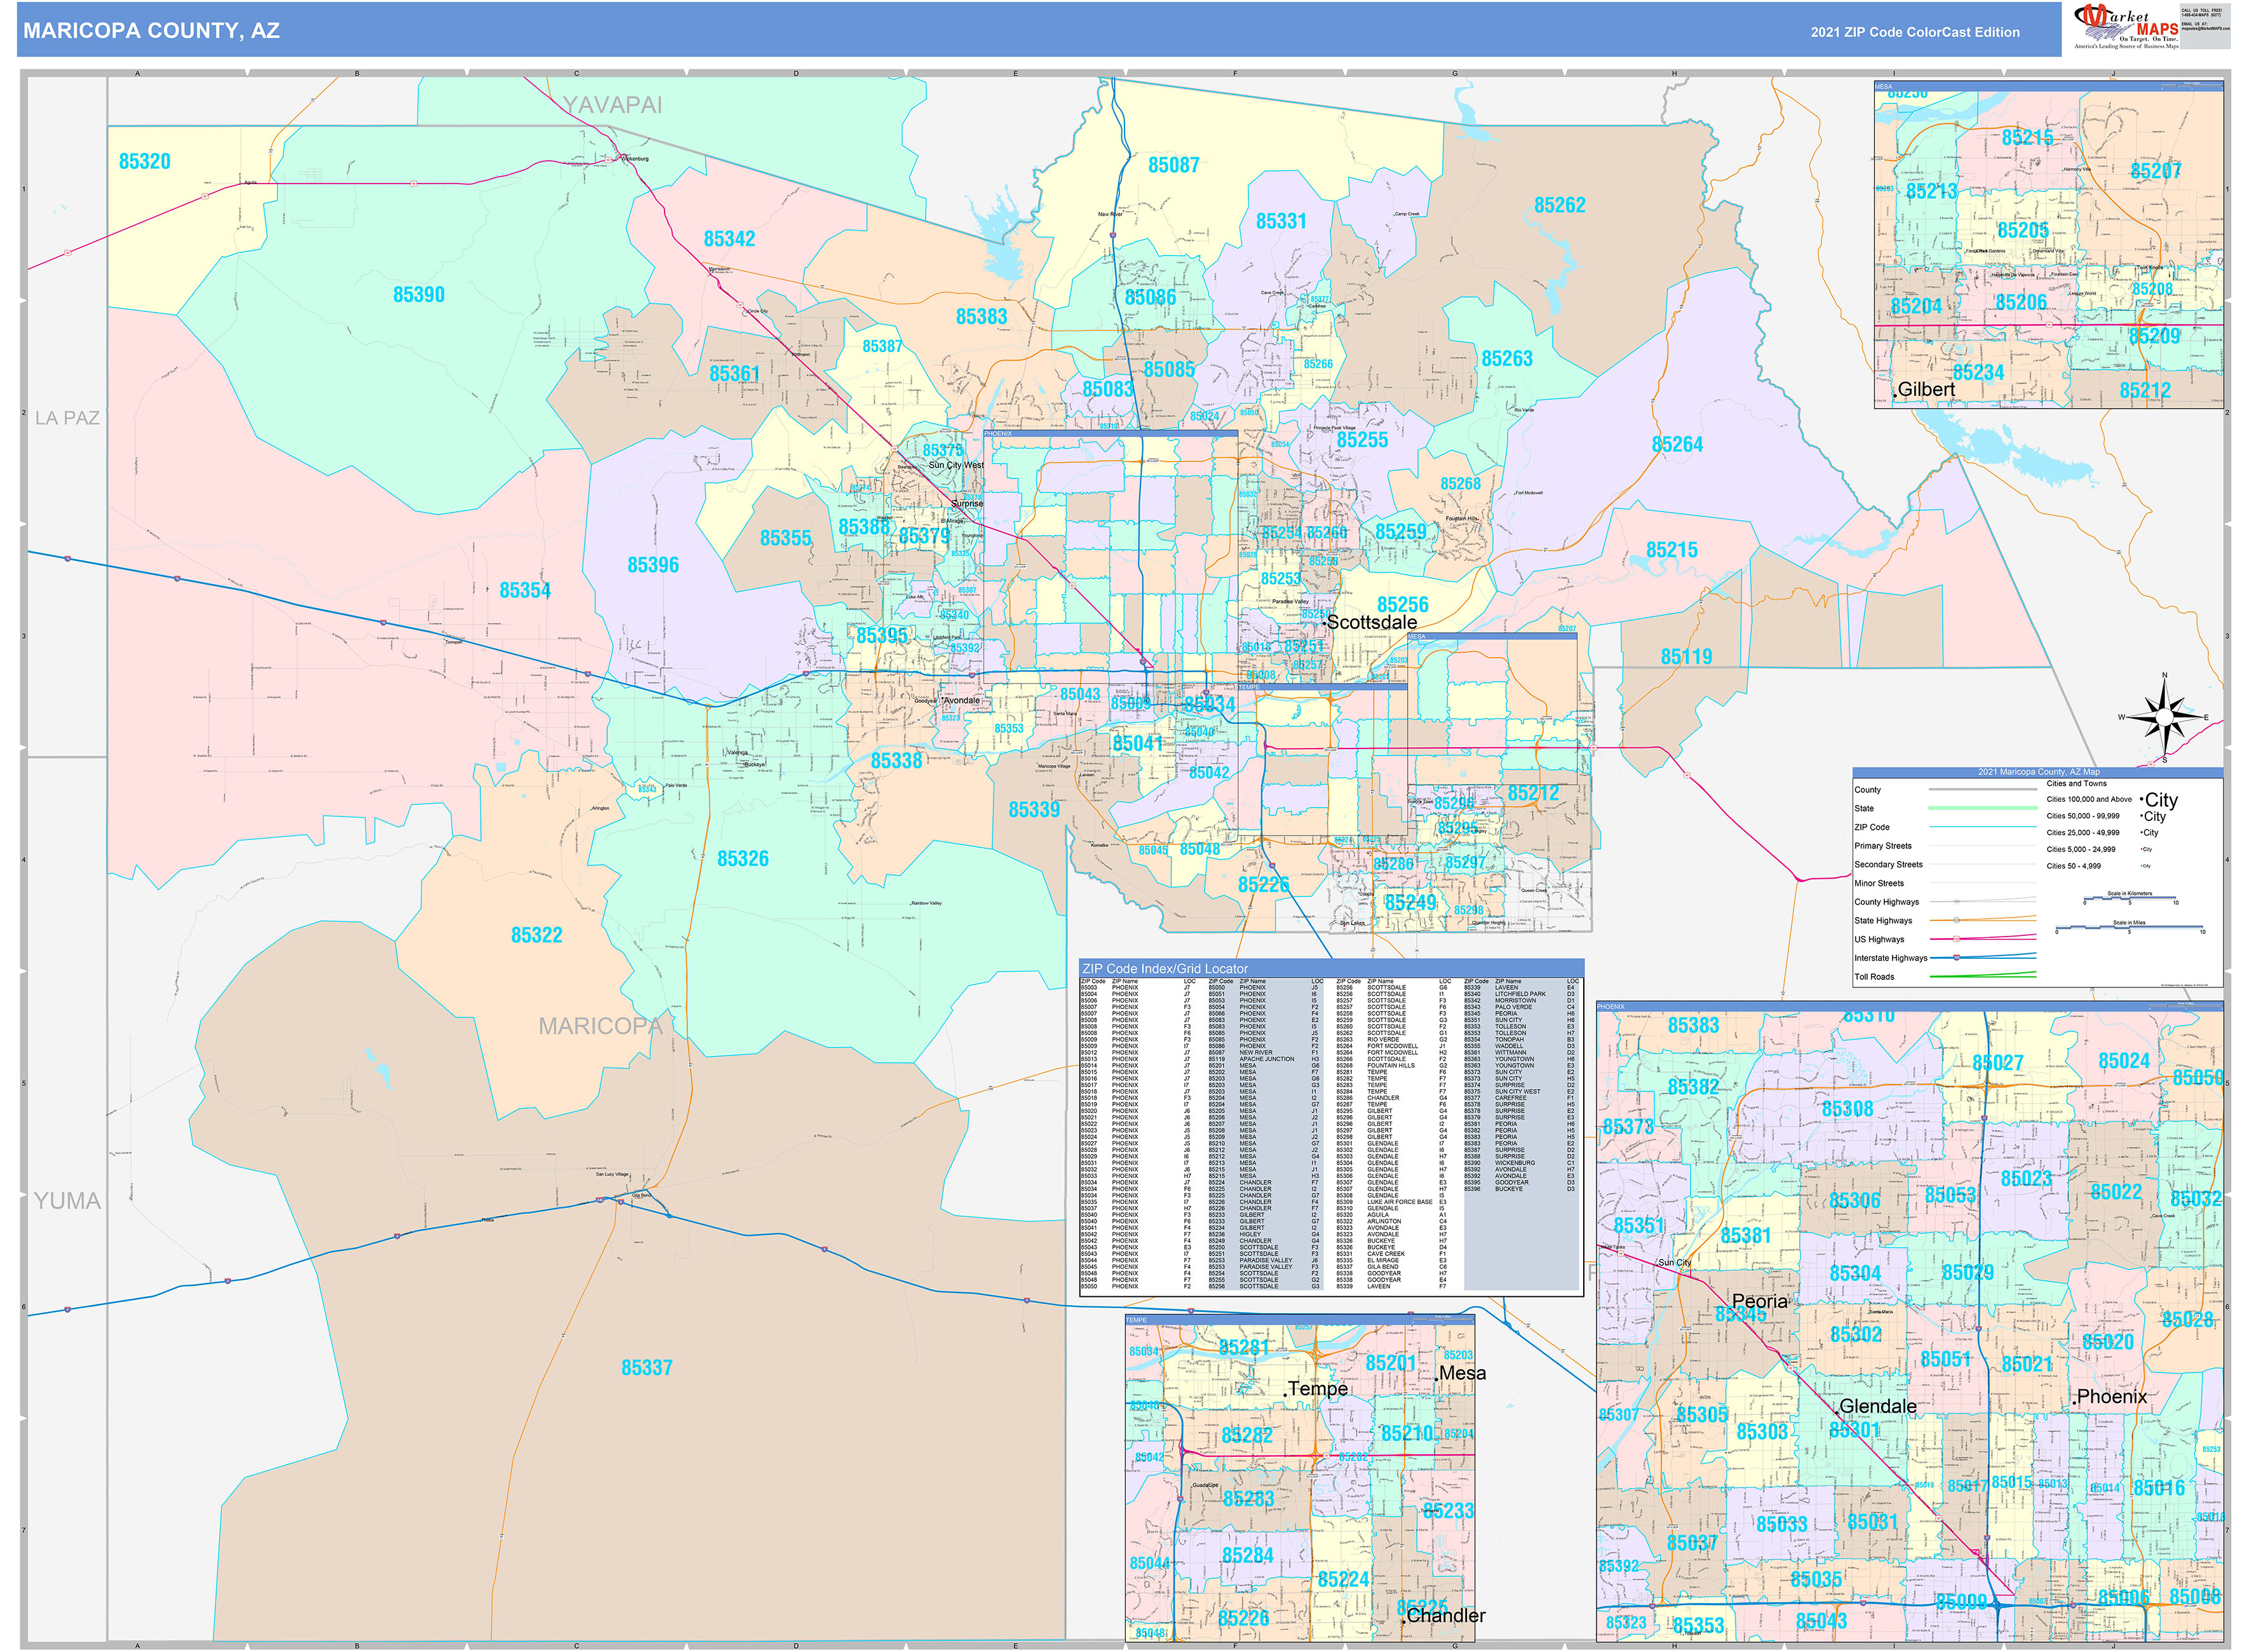This screenshot has width=2242, height=1652.
Task: Click ZIP code 85387 label
Action: pyautogui.click(x=882, y=346)
